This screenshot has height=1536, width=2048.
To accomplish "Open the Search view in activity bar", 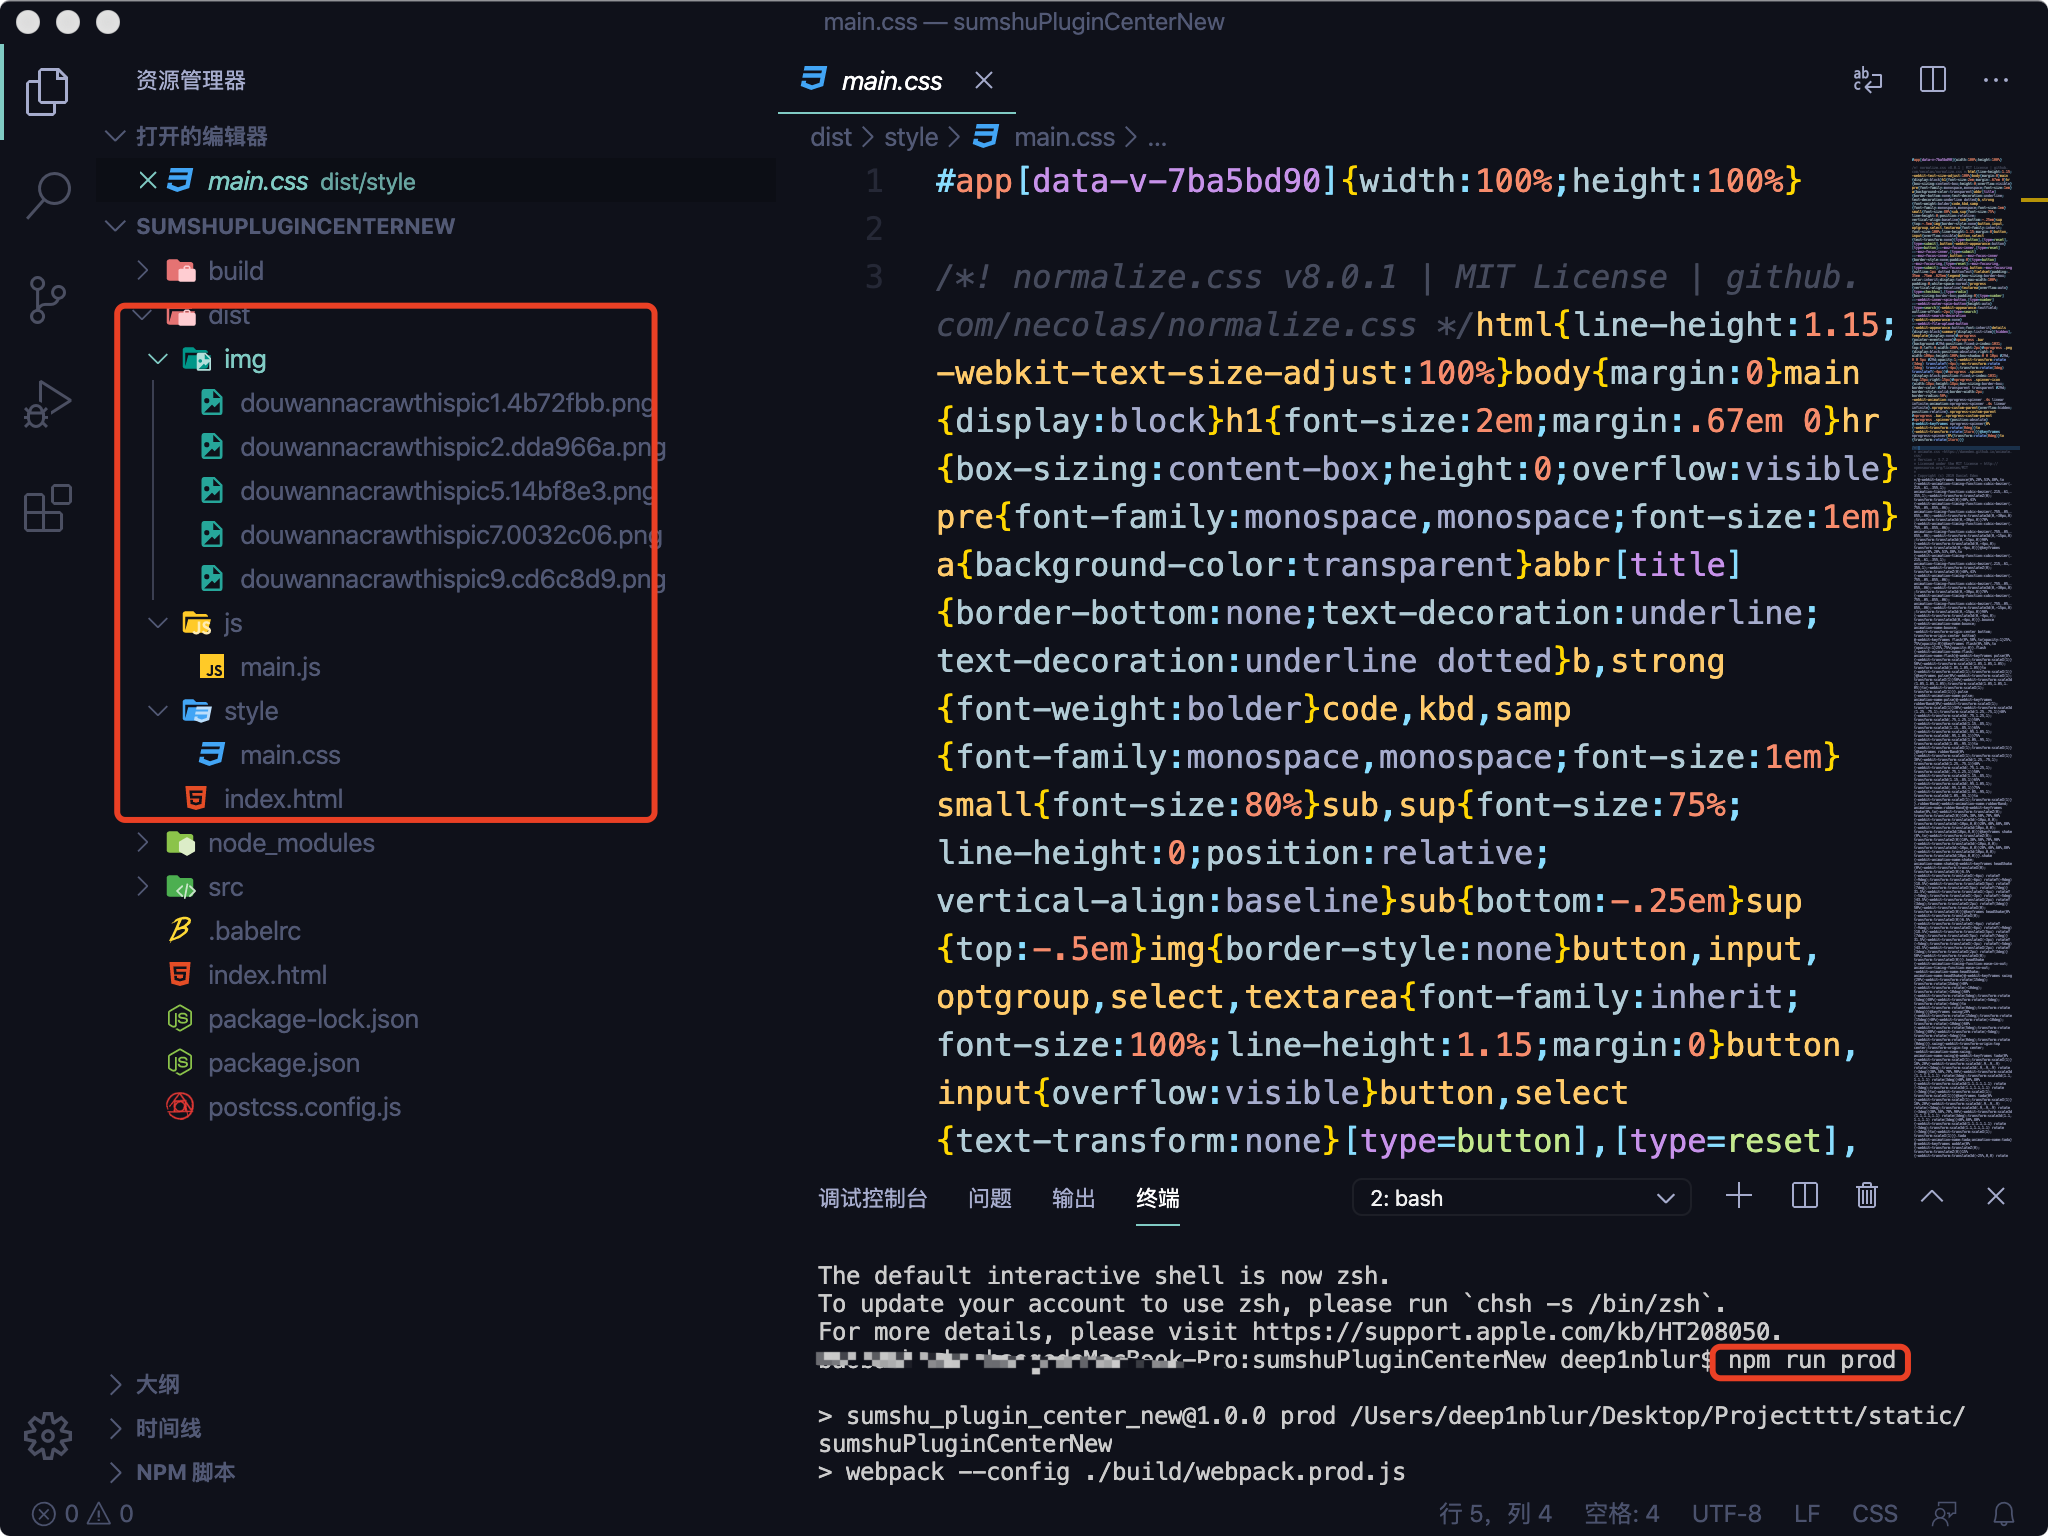I will (x=47, y=194).
